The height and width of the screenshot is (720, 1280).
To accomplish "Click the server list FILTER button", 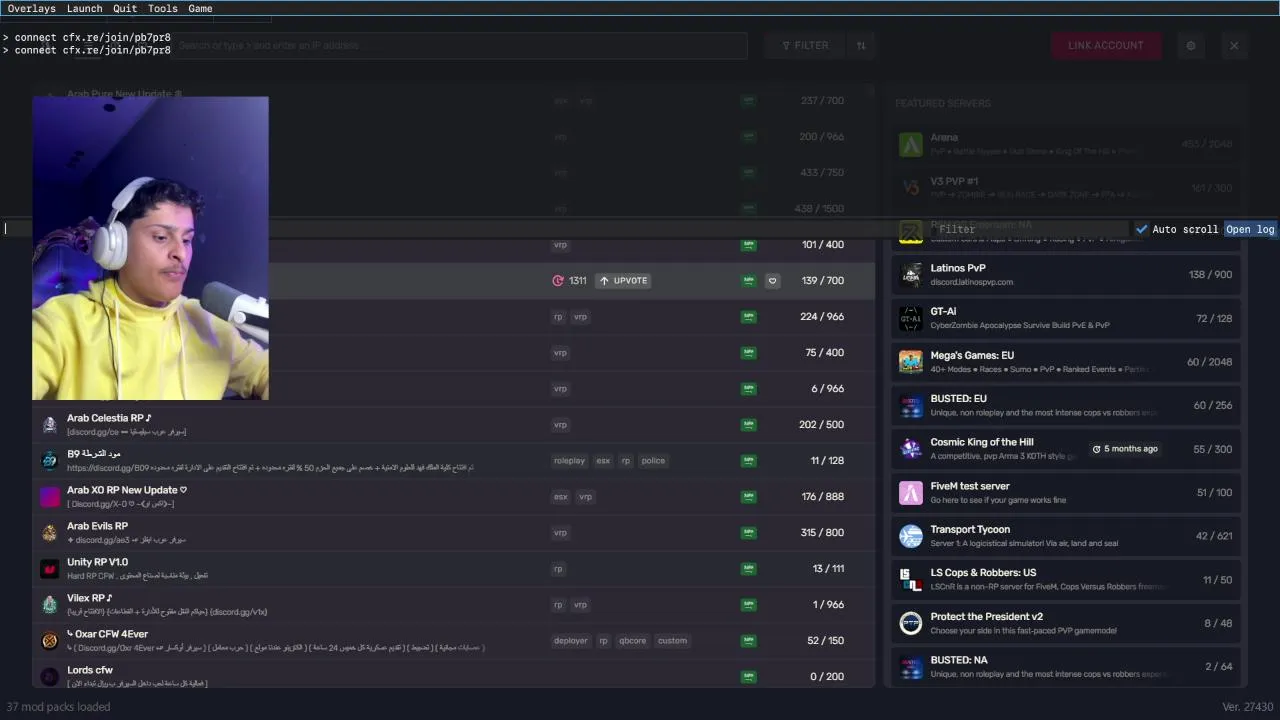I will (x=805, y=45).
